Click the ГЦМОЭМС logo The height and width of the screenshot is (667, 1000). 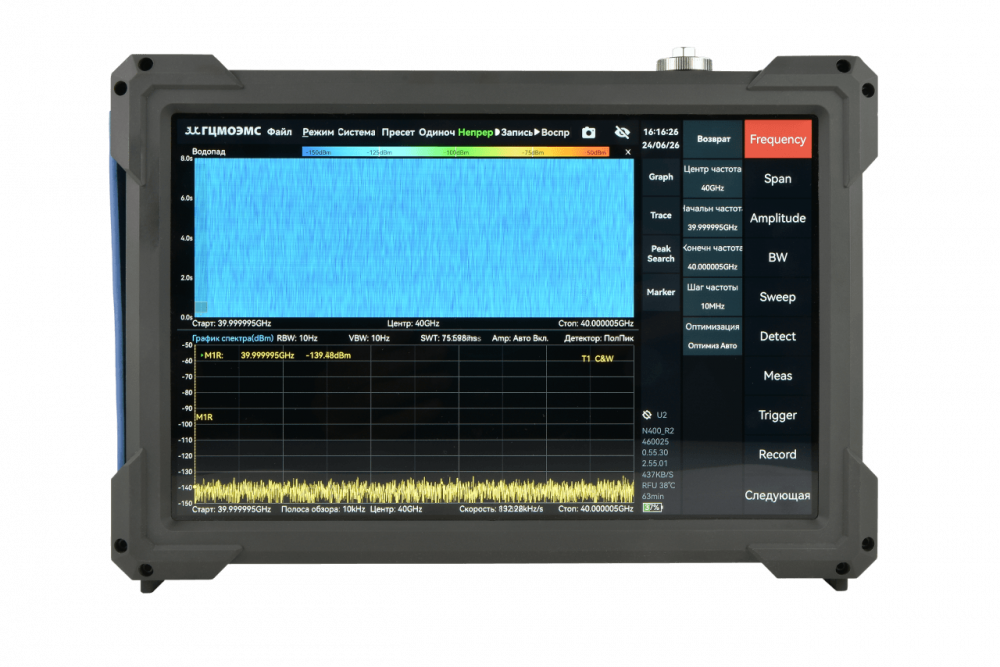[223, 131]
